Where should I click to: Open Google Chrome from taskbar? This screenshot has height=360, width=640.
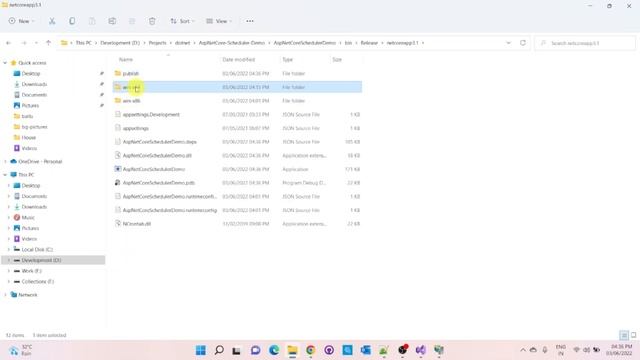[311, 350]
